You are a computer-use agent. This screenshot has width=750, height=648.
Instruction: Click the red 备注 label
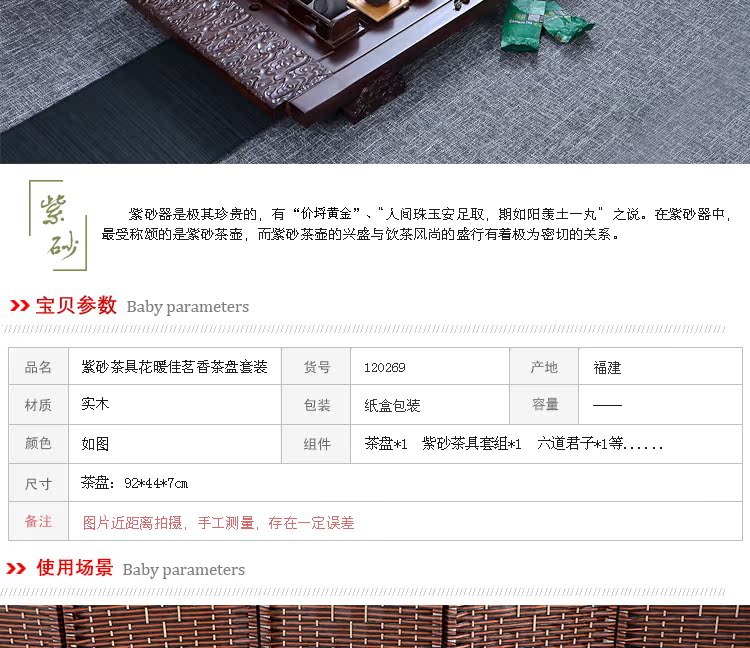38,521
